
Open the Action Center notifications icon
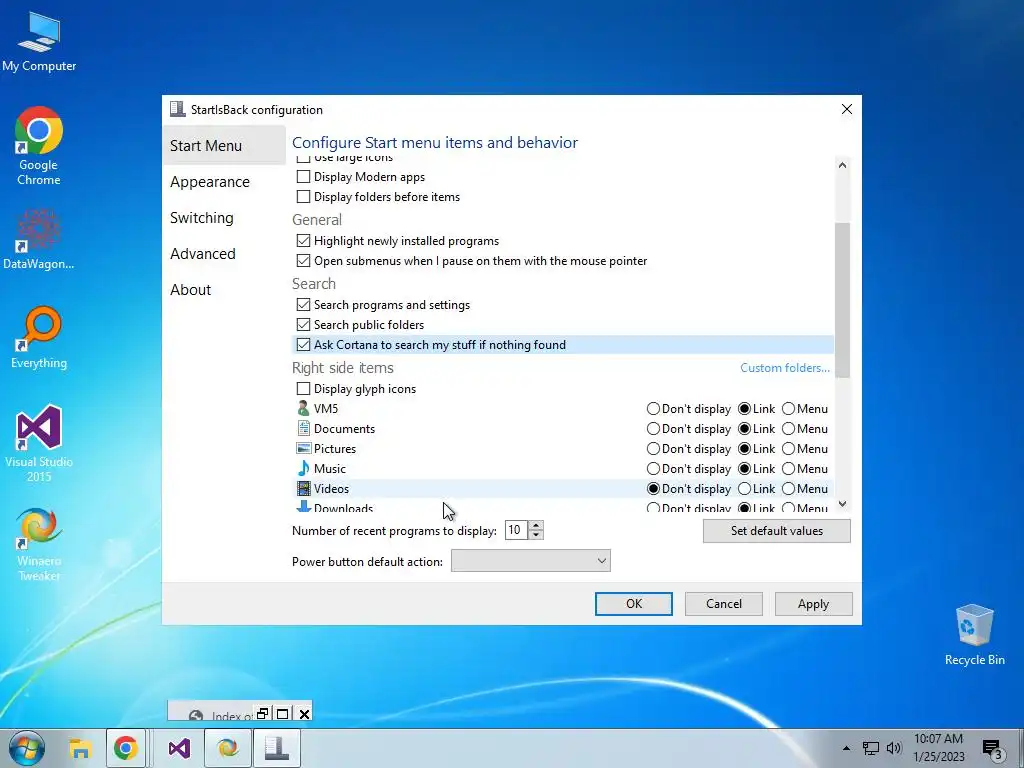pyautogui.click(x=993, y=750)
